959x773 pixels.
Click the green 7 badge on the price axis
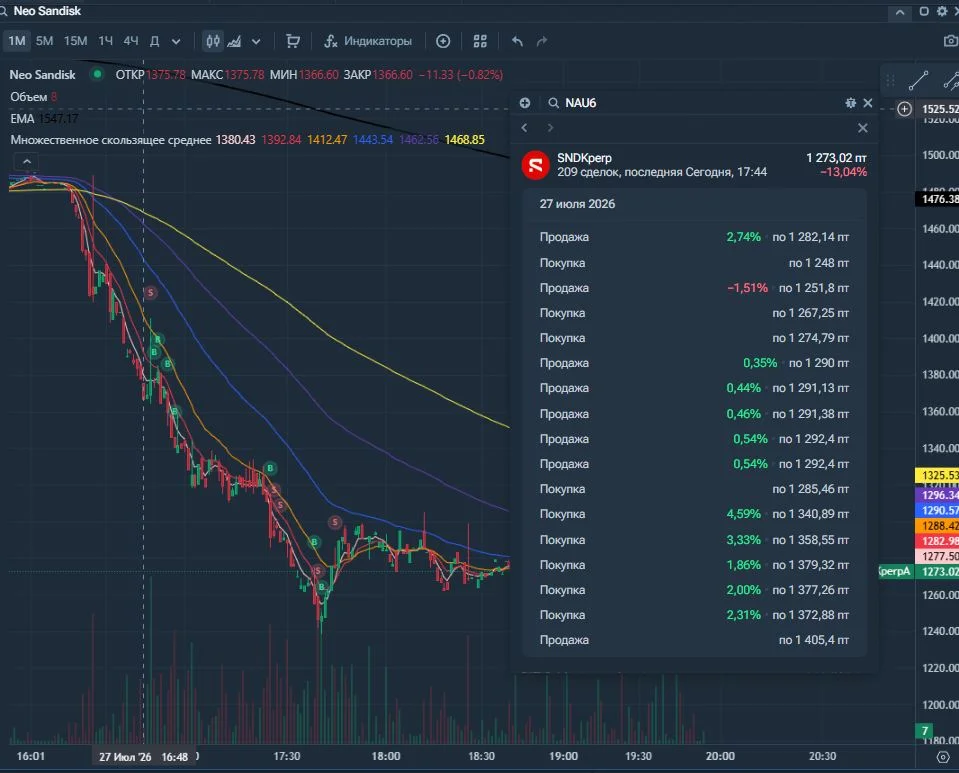924,731
